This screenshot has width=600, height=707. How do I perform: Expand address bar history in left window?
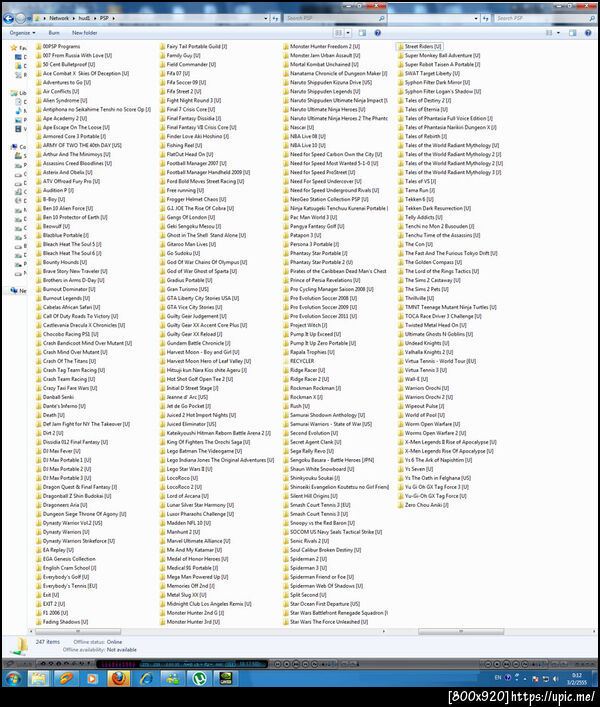pyautogui.click(x=266, y=18)
